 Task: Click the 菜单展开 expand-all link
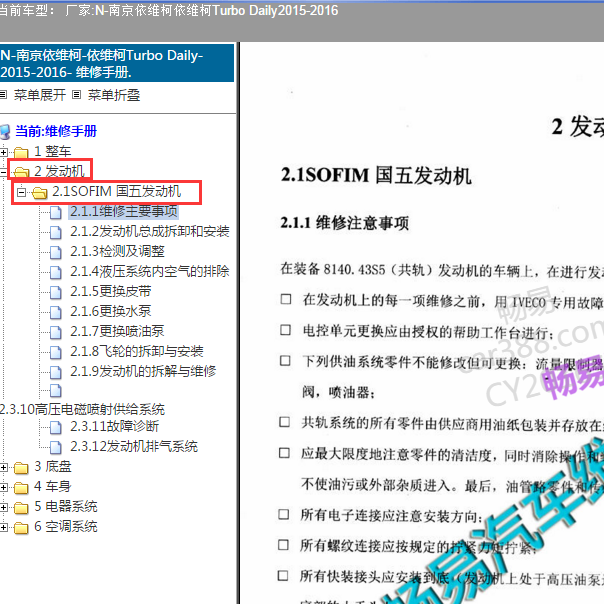pyautogui.click(x=40, y=95)
